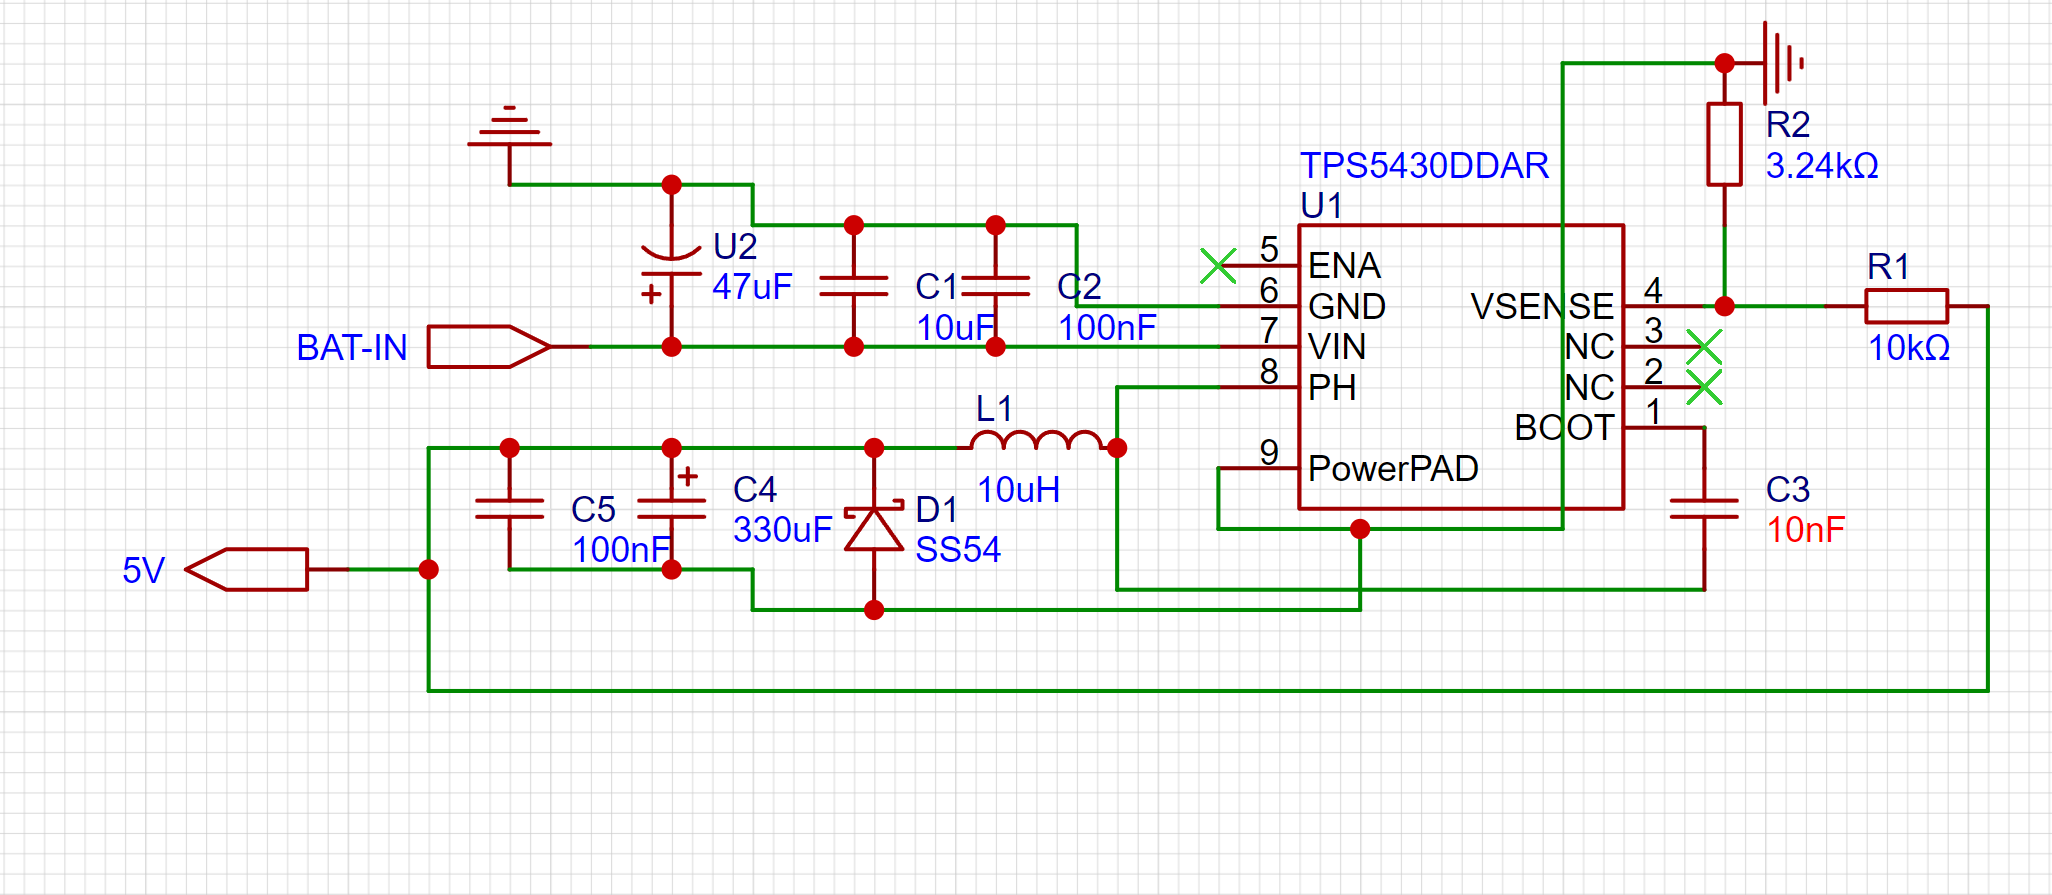The height and width of the screenshot is (895, 2052).
Task: Click the L1 designator label
Action: [x=994, y=409]
